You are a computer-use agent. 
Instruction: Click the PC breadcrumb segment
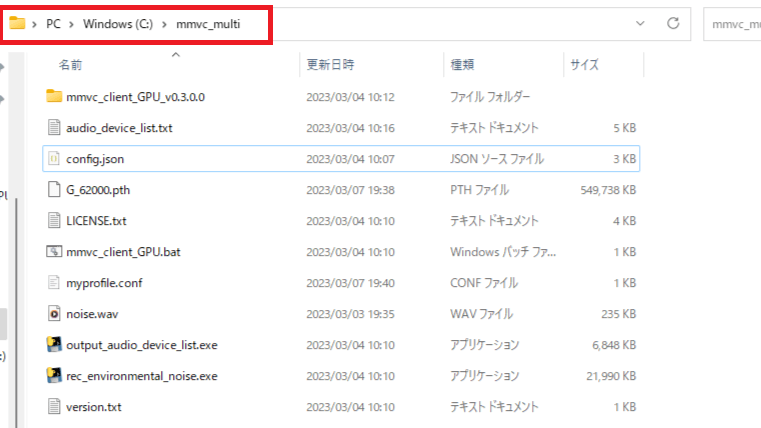tap(53, 24)
